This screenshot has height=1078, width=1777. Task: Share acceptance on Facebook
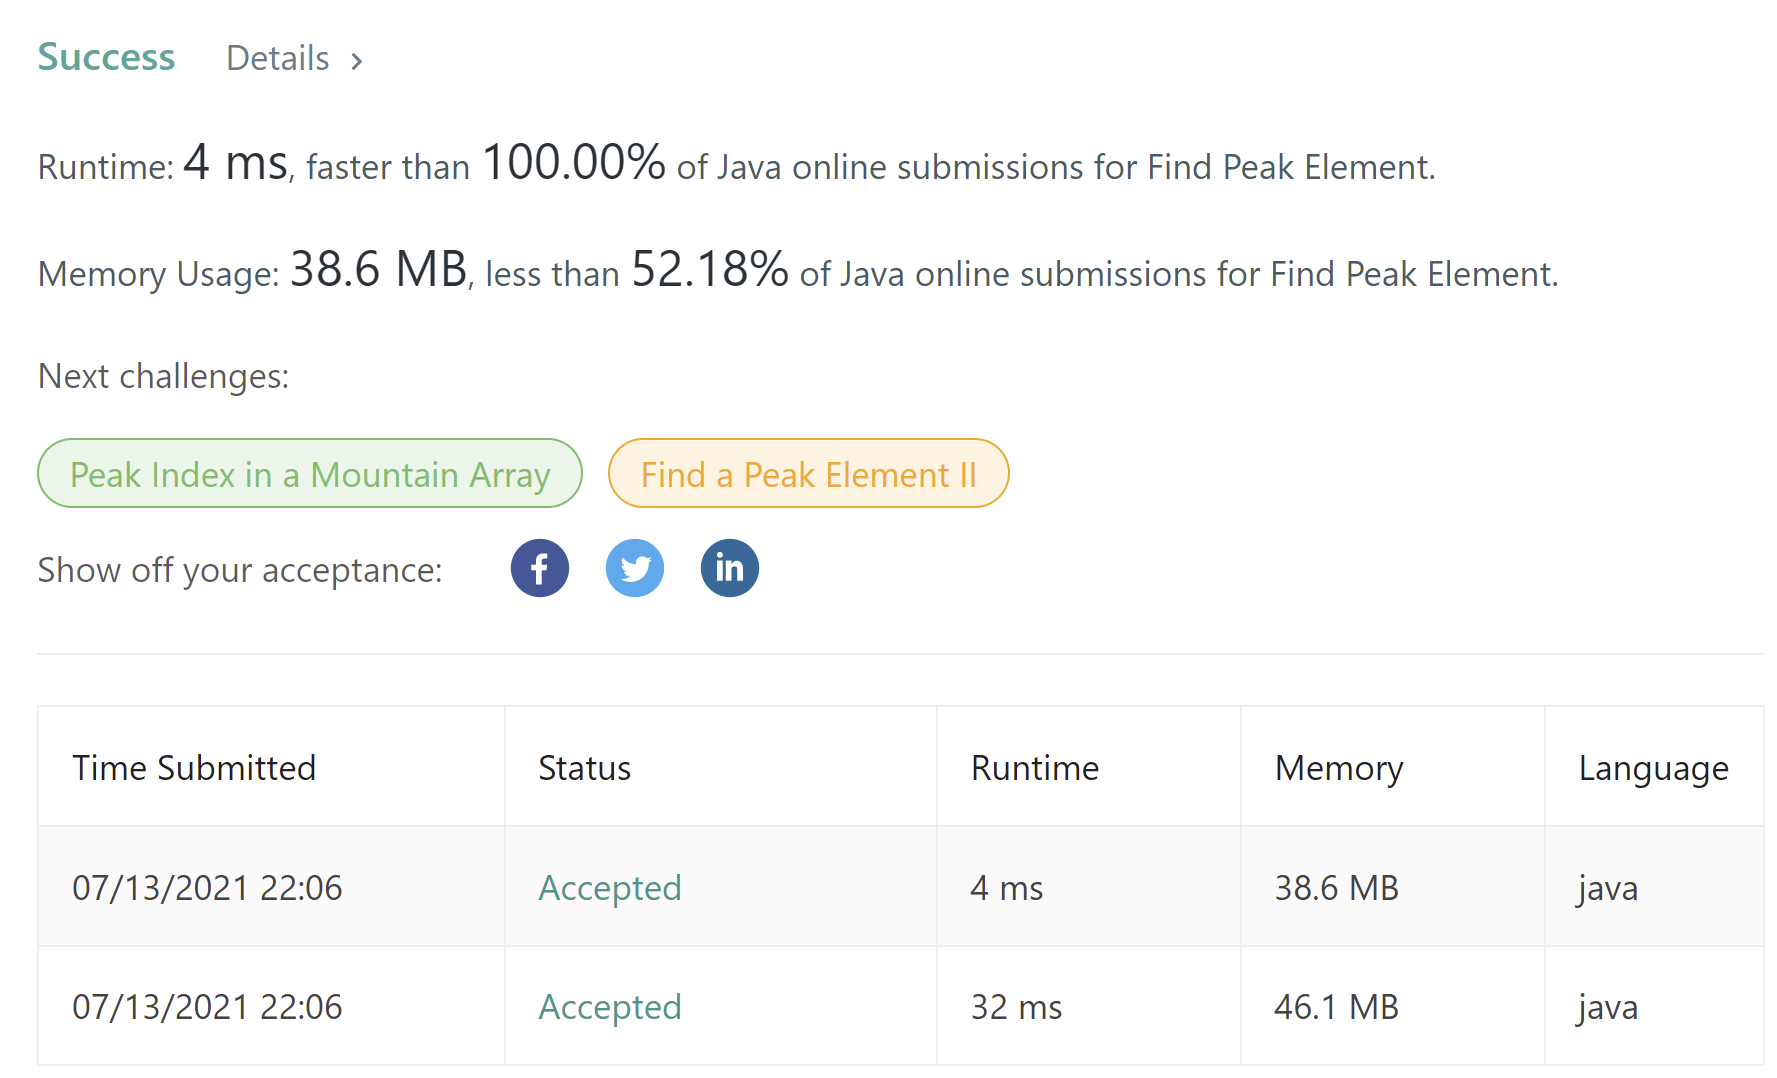pyautogui.click(x=540, y=568)
